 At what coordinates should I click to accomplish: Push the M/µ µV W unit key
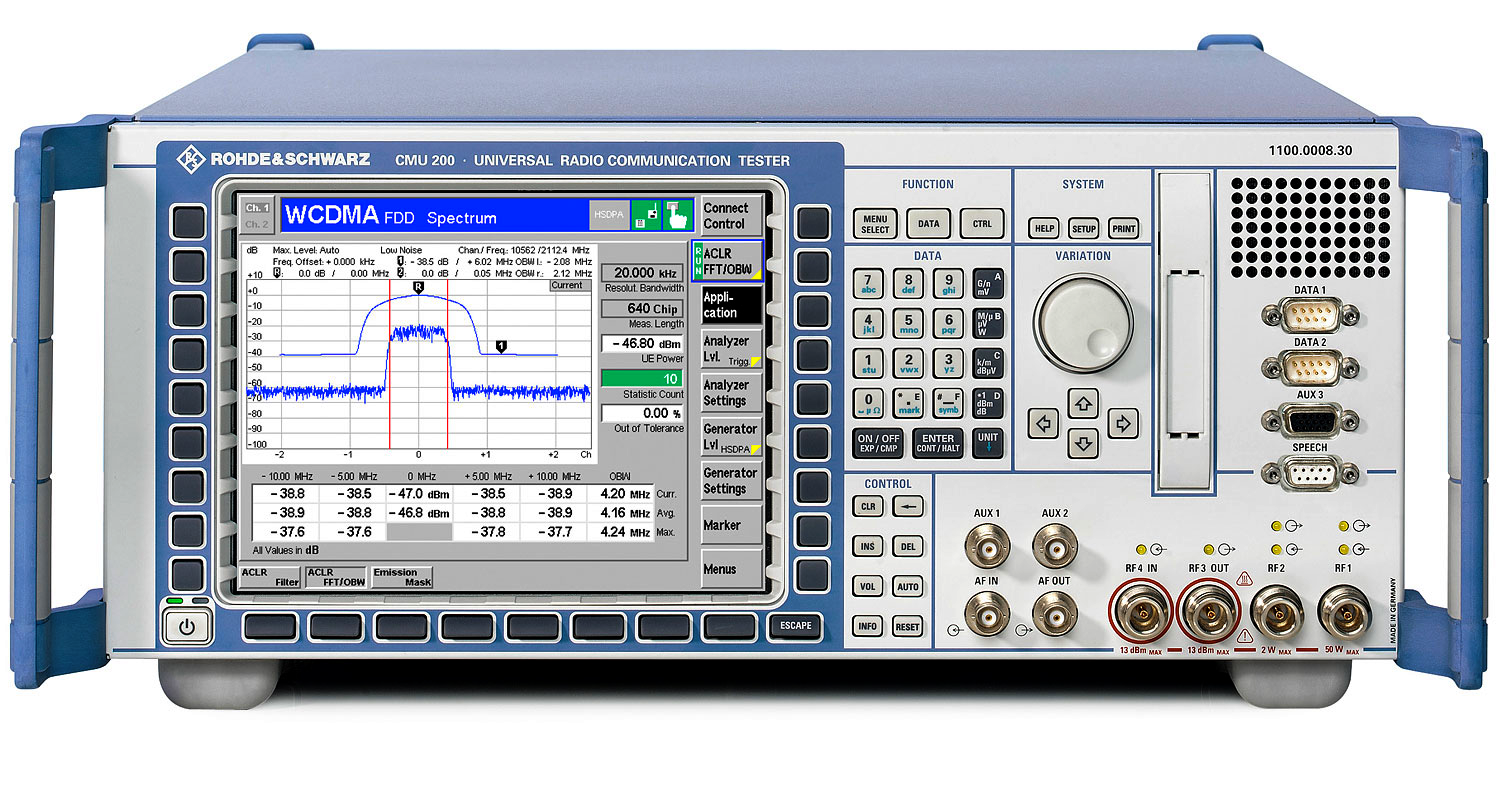pos(988,324)
